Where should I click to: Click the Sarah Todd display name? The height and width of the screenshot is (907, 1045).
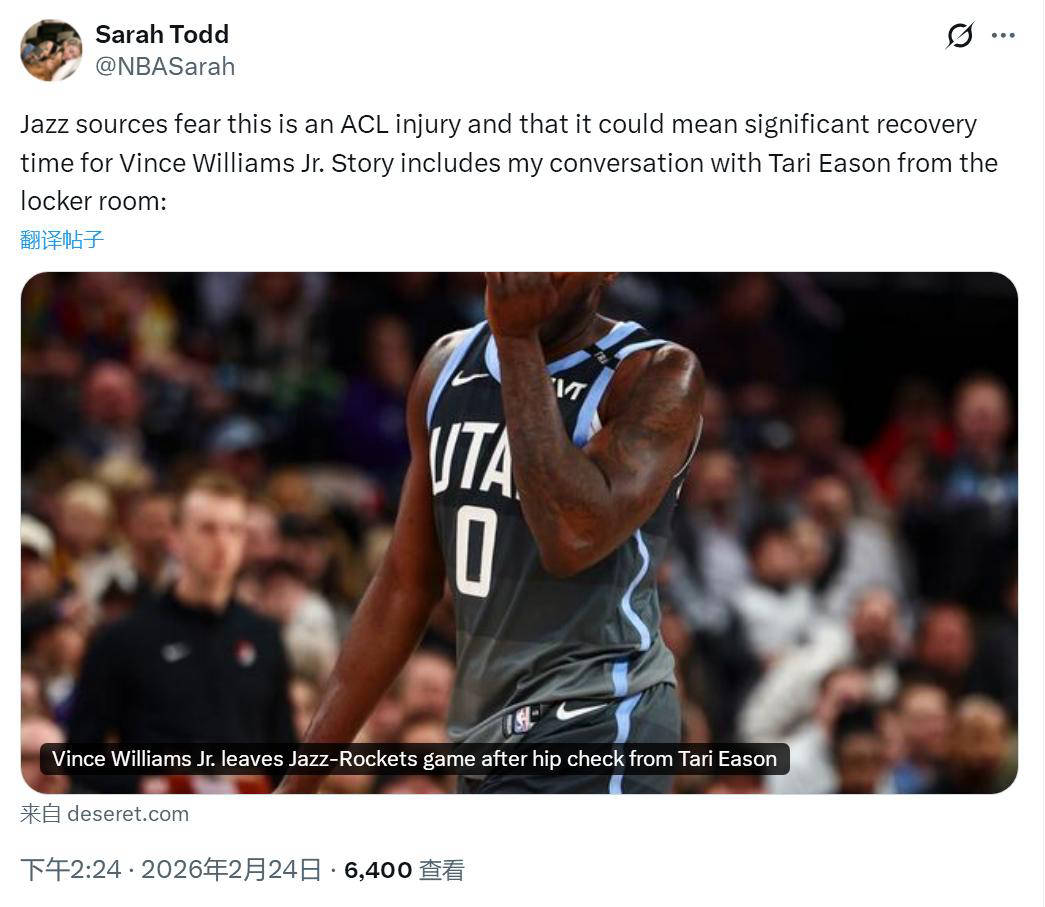[x=162, y=34]
